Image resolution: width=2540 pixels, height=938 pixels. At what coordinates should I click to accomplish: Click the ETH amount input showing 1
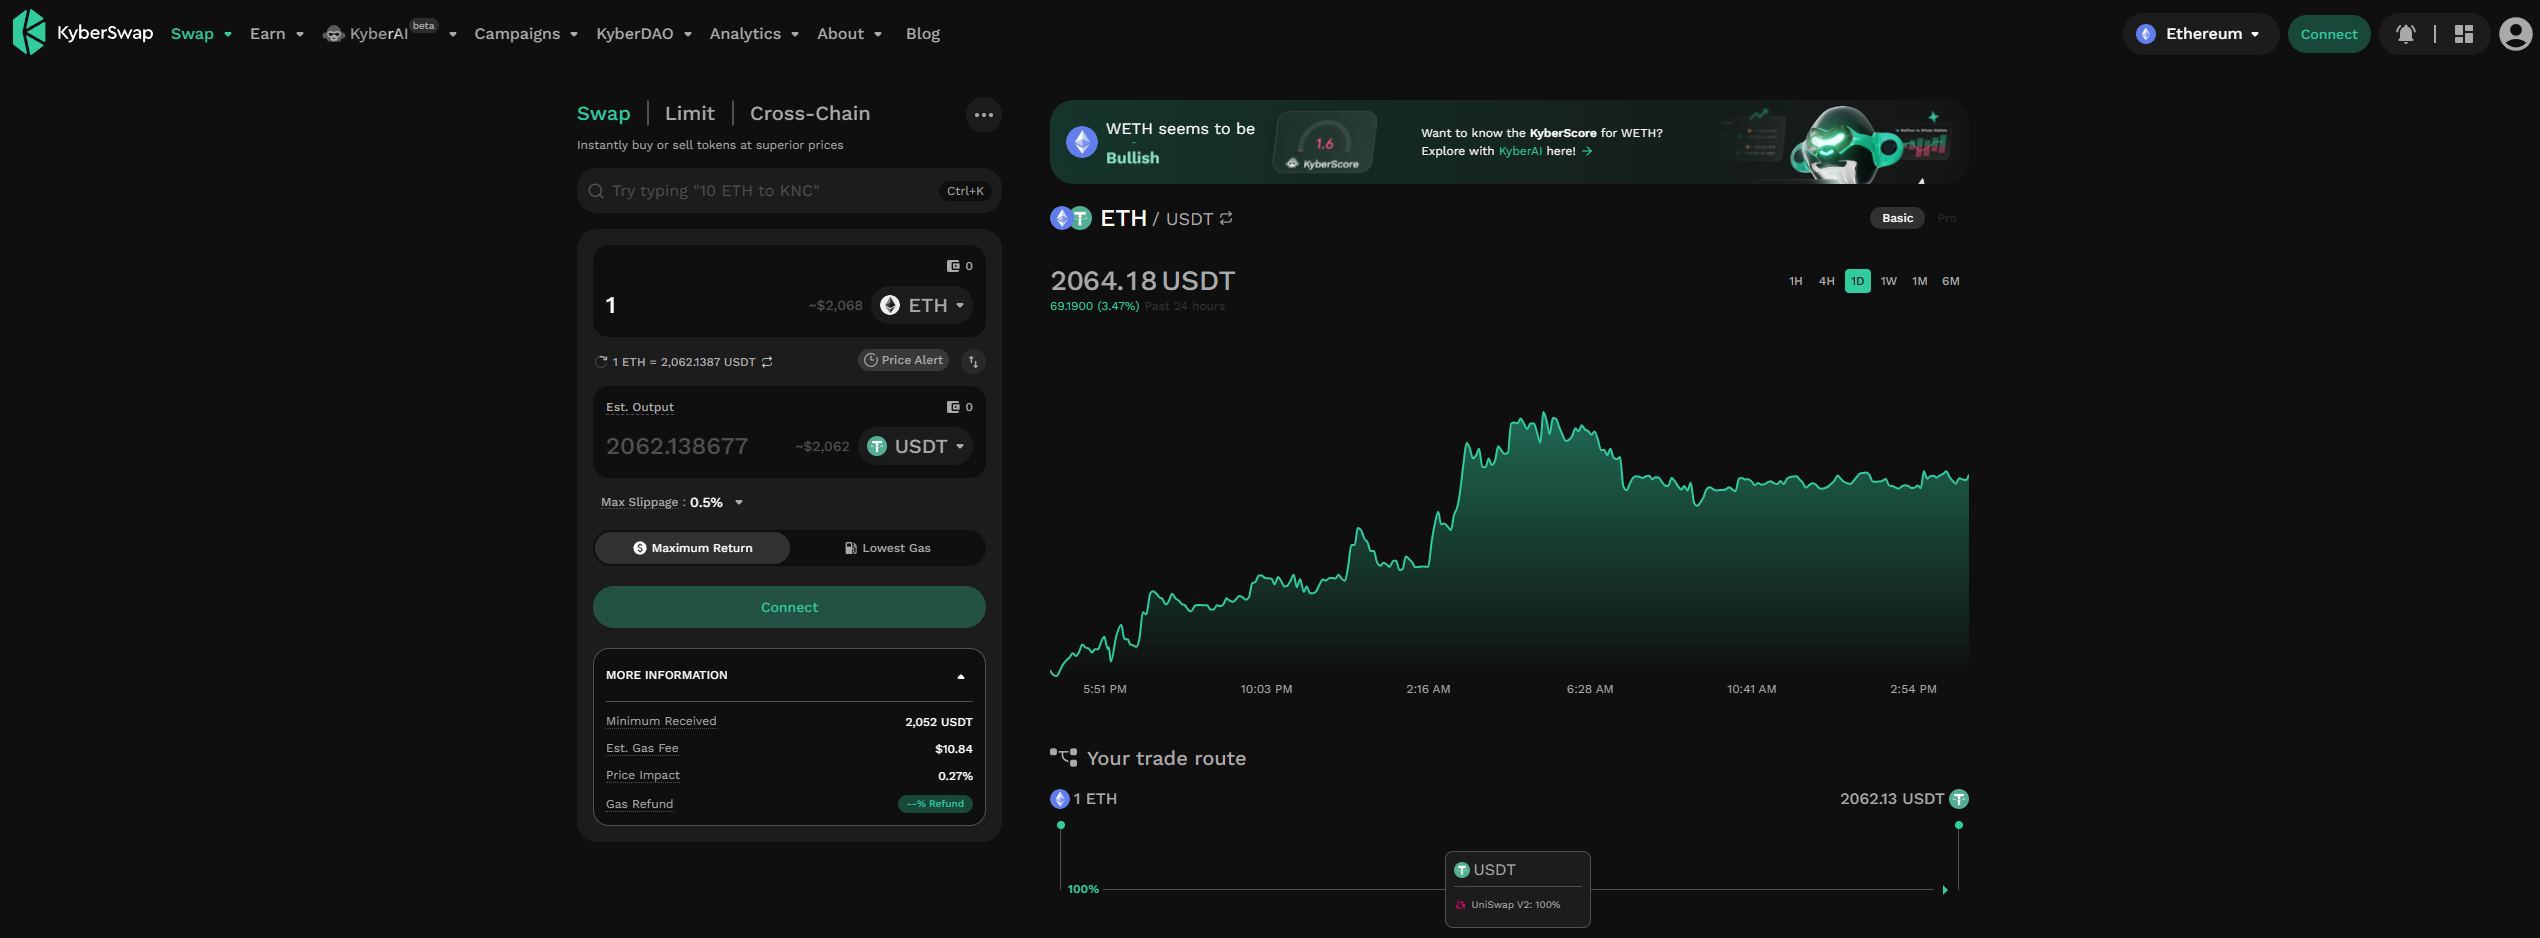click(700, 305)
